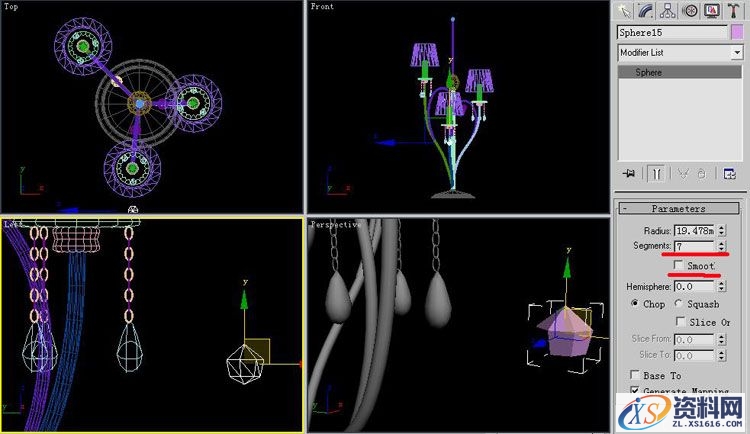Select the Chop radio button
Screen dimensions: 750x434
[635, 304]
